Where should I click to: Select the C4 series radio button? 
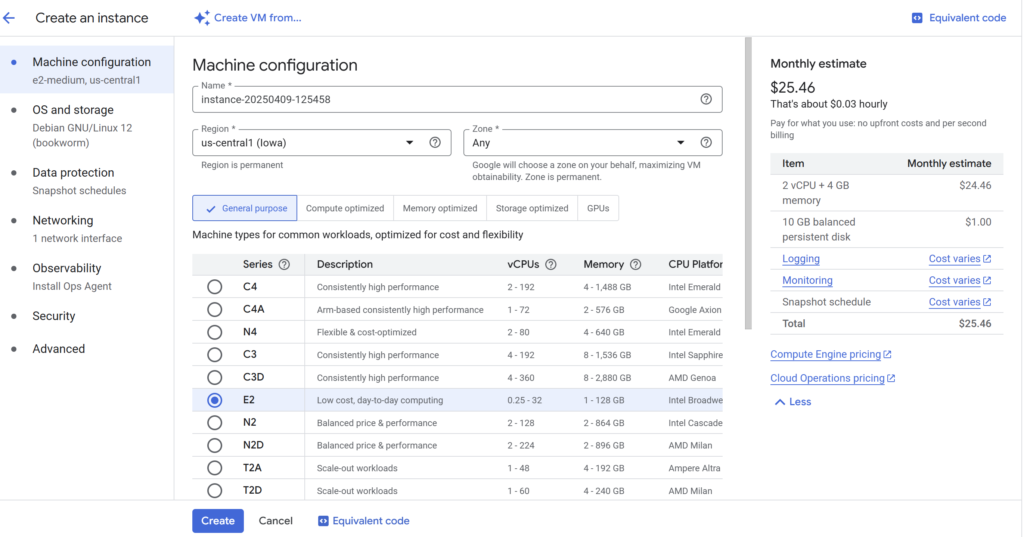215,287
